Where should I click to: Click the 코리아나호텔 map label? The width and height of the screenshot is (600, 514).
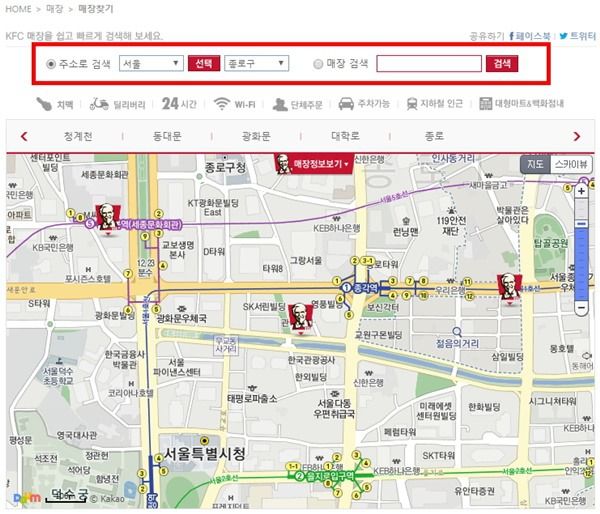pos(130,393)
